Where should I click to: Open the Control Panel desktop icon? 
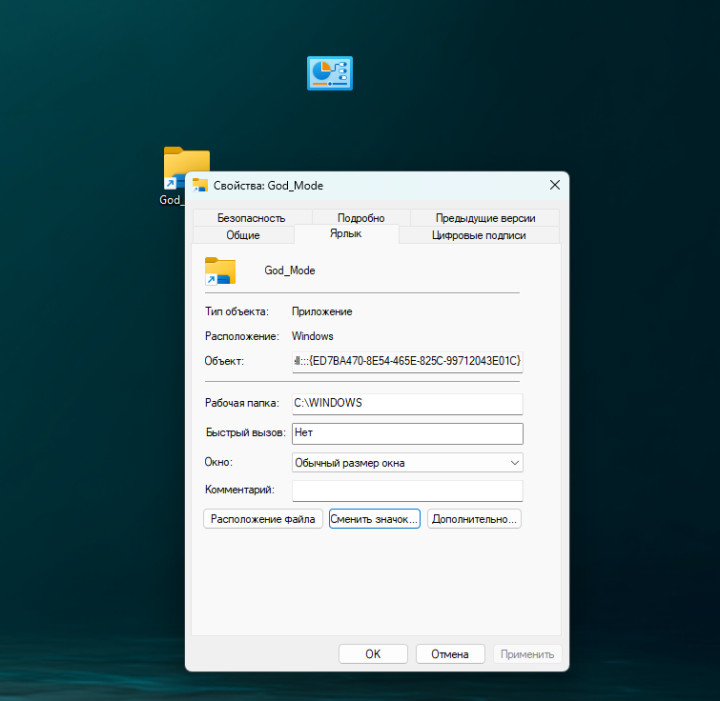pos(329,73)
